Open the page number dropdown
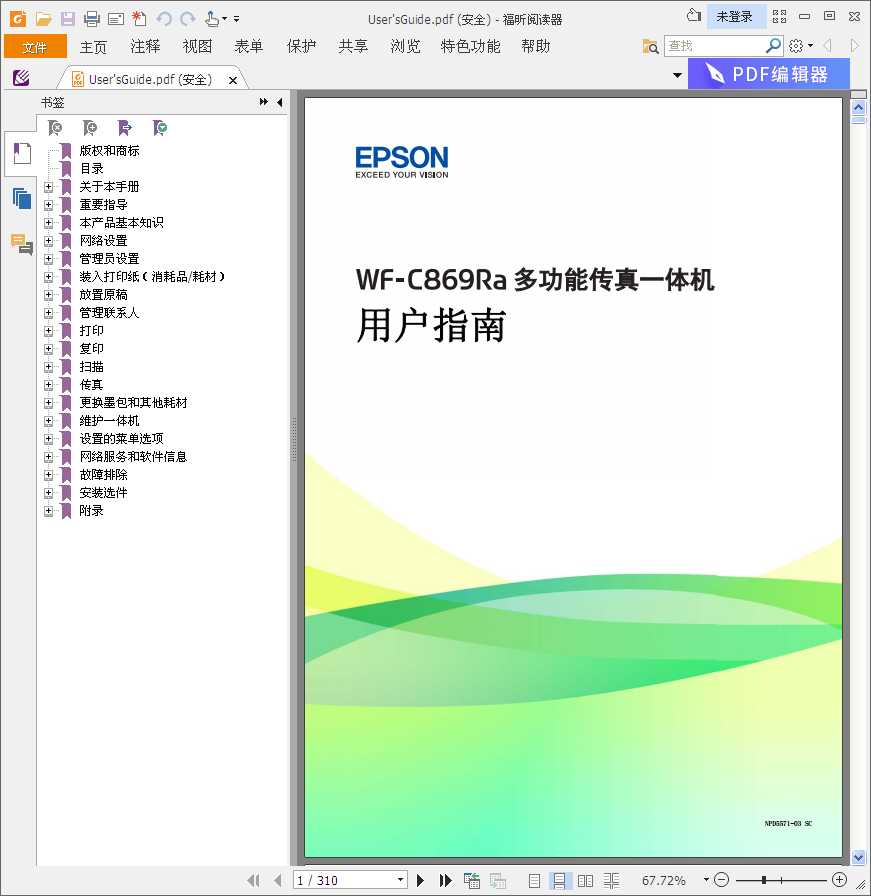 (401, 880)
